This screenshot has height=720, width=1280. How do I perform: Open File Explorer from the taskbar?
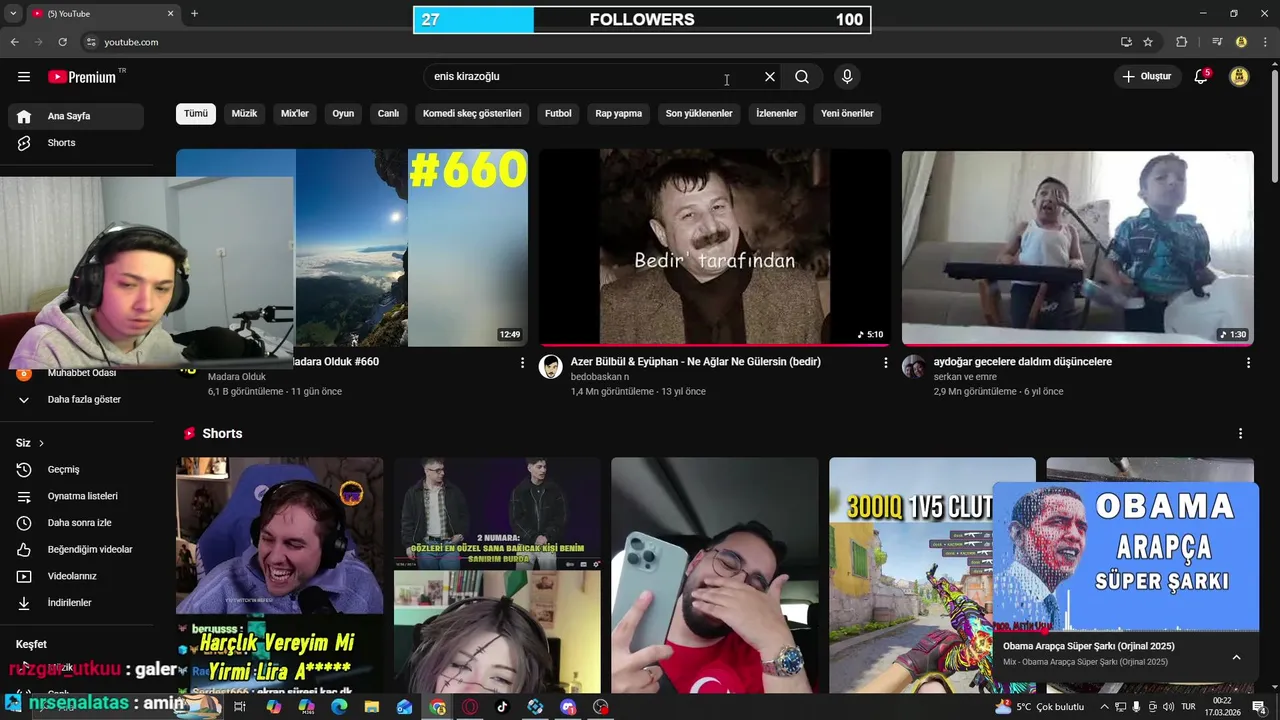[x=372, y=707]
